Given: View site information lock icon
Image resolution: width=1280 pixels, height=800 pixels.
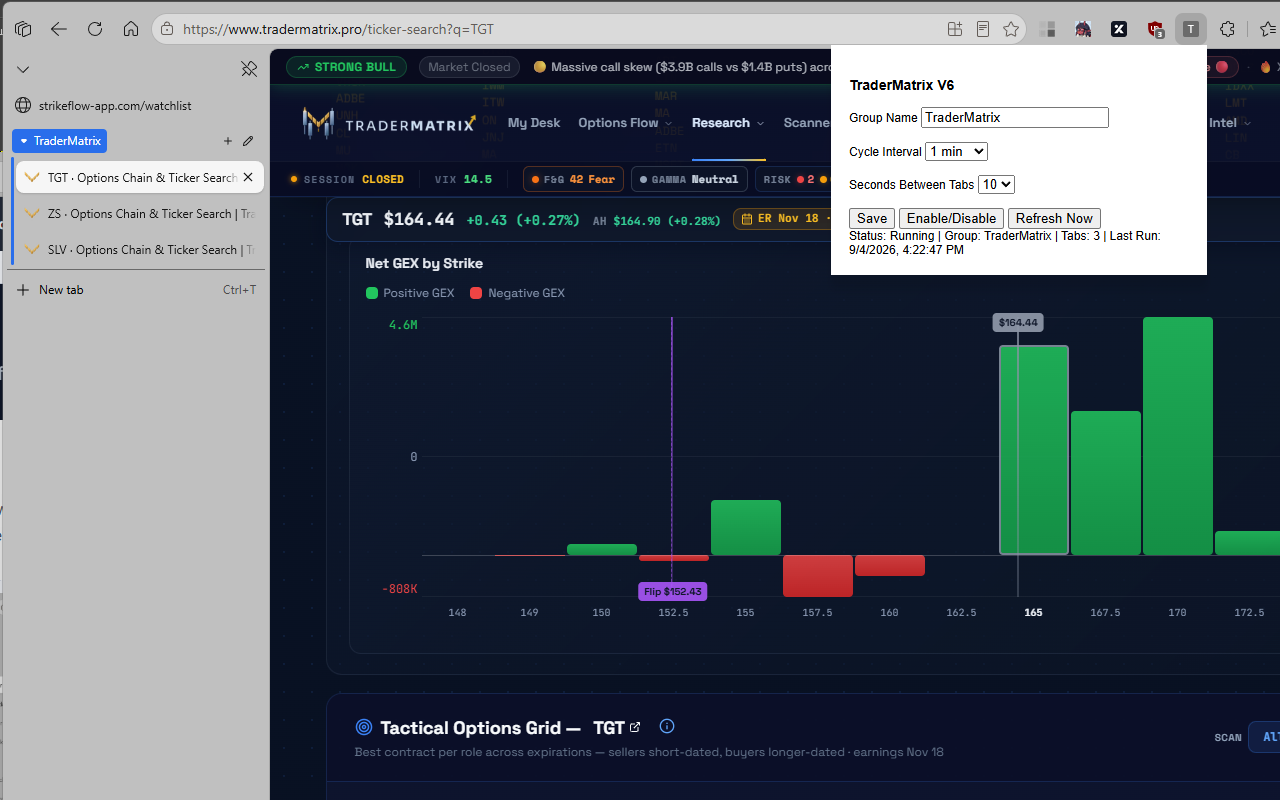Looking at the screenshot, I should 167,29.
